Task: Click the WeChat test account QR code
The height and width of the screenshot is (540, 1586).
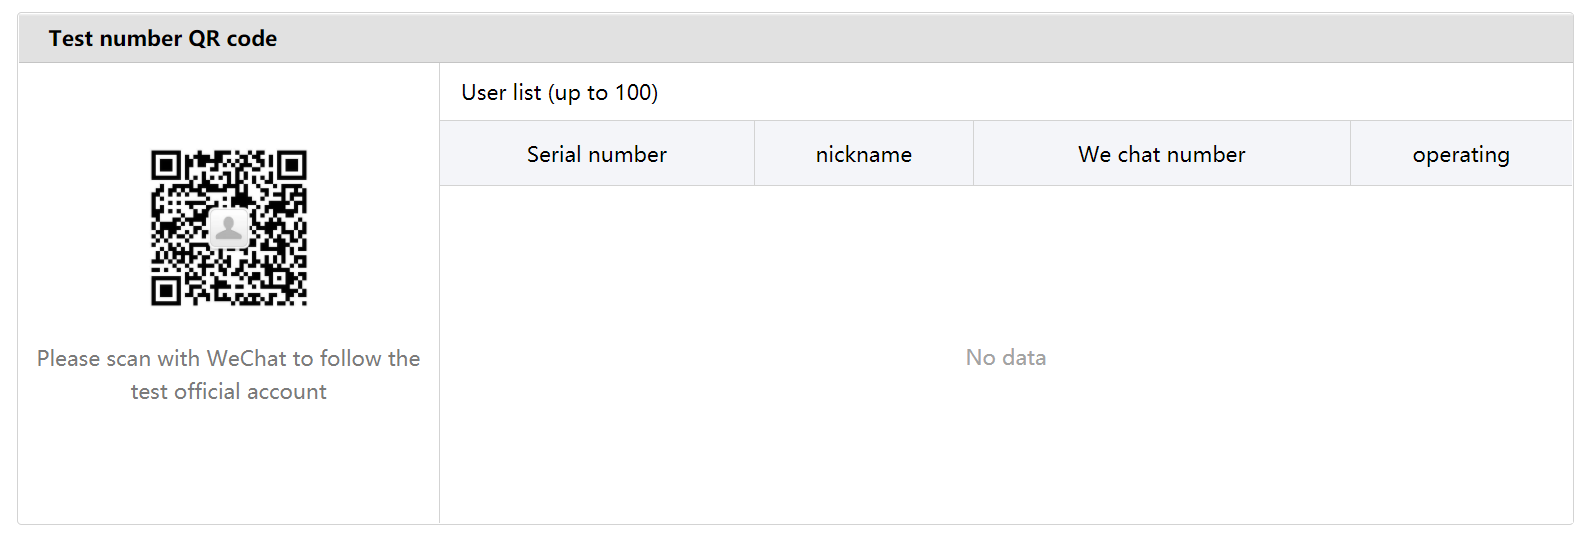Action: tap(229, 228)
